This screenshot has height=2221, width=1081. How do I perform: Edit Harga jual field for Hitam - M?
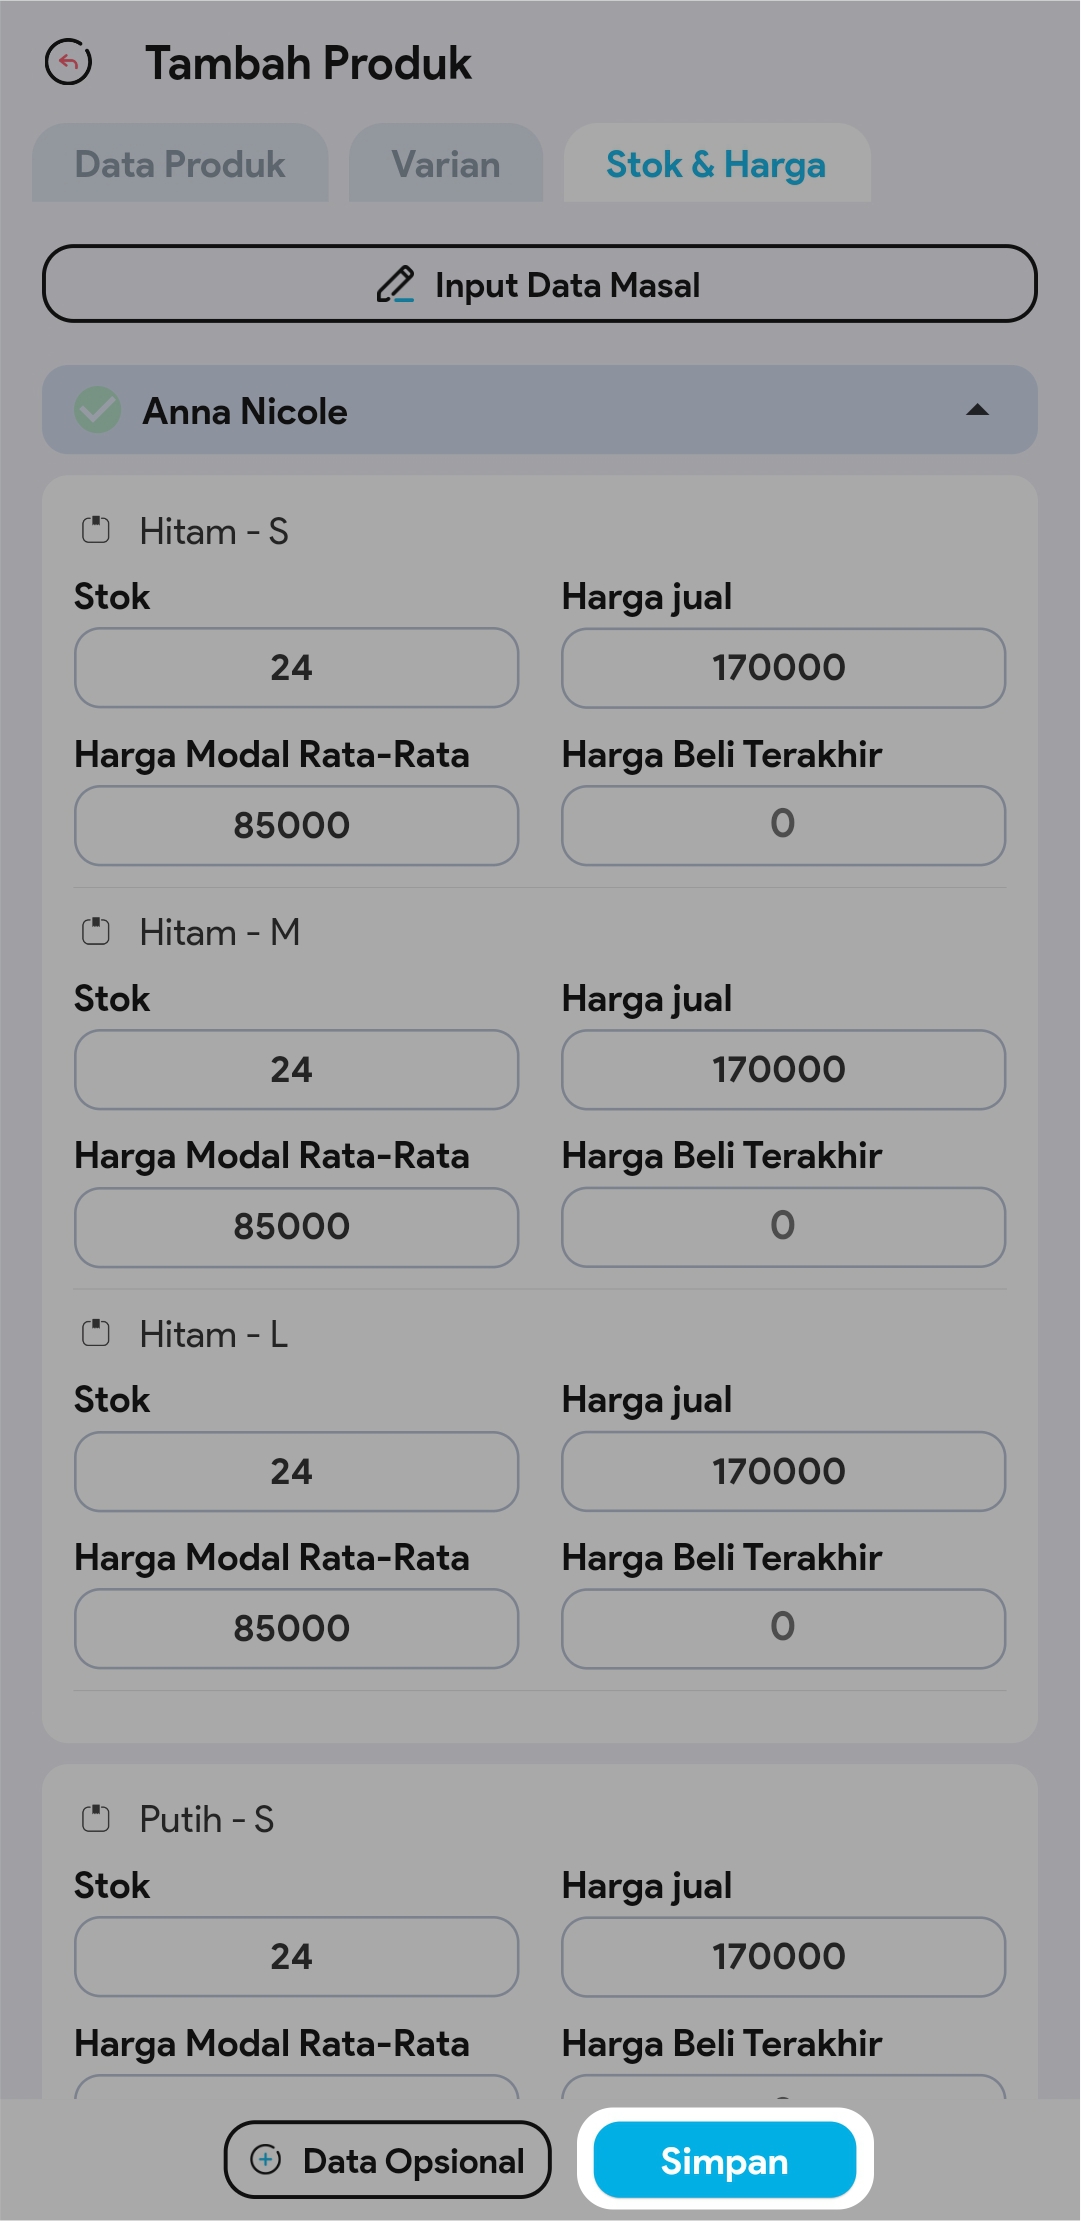pyautogui.click(x=783, y=1069)
